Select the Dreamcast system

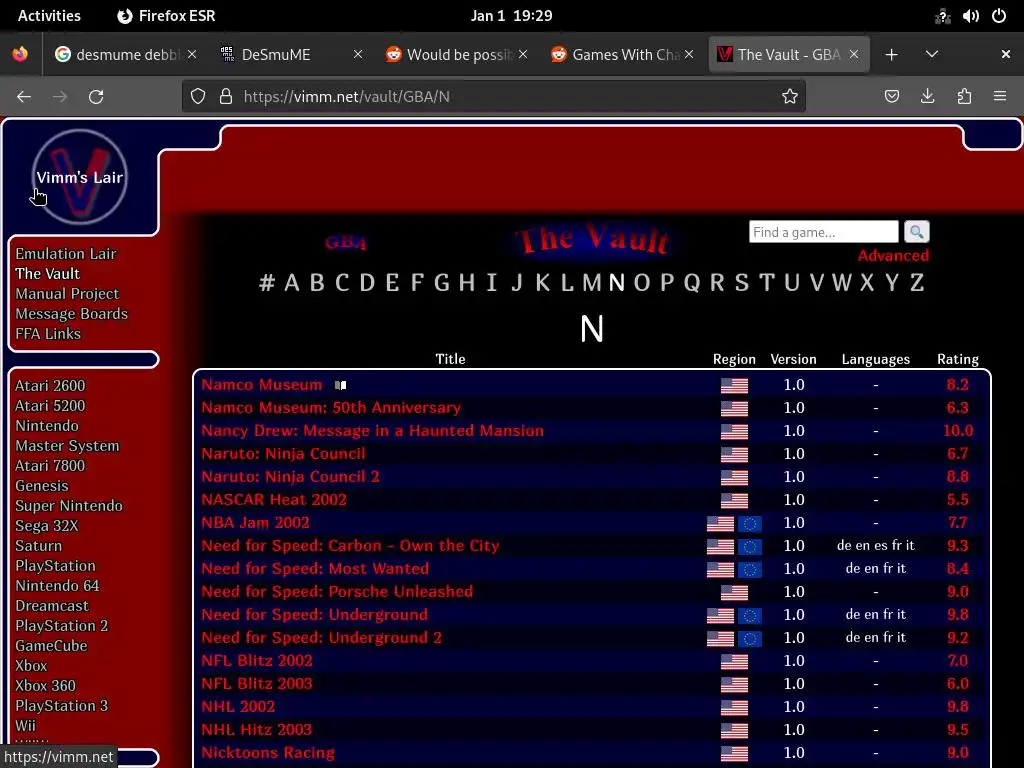[x=52, y=605]
